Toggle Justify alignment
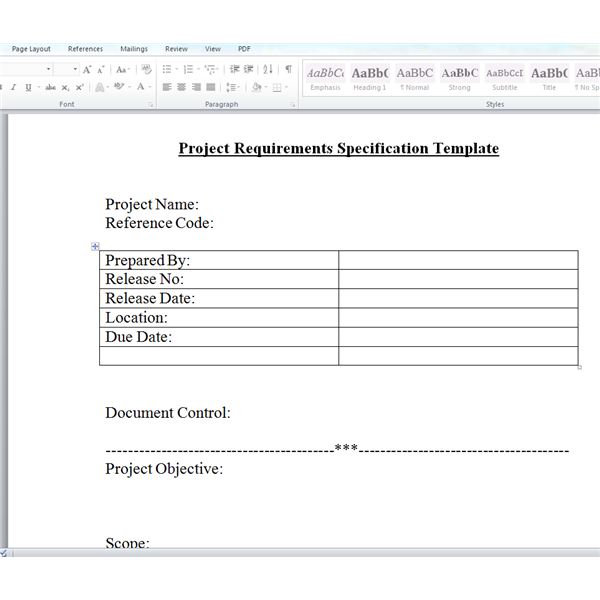The width and height of the screenshot is (600, 600). tap(210, 87)
